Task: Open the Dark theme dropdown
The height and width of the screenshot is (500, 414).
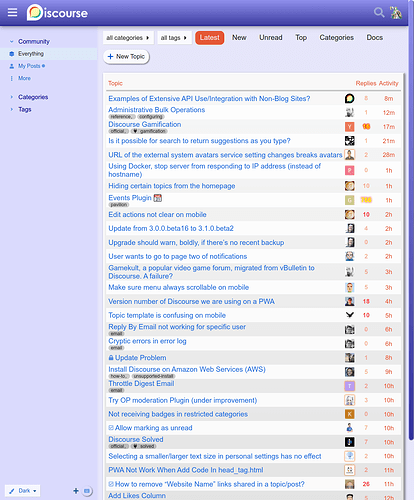Action: click(x=23, y=491)
